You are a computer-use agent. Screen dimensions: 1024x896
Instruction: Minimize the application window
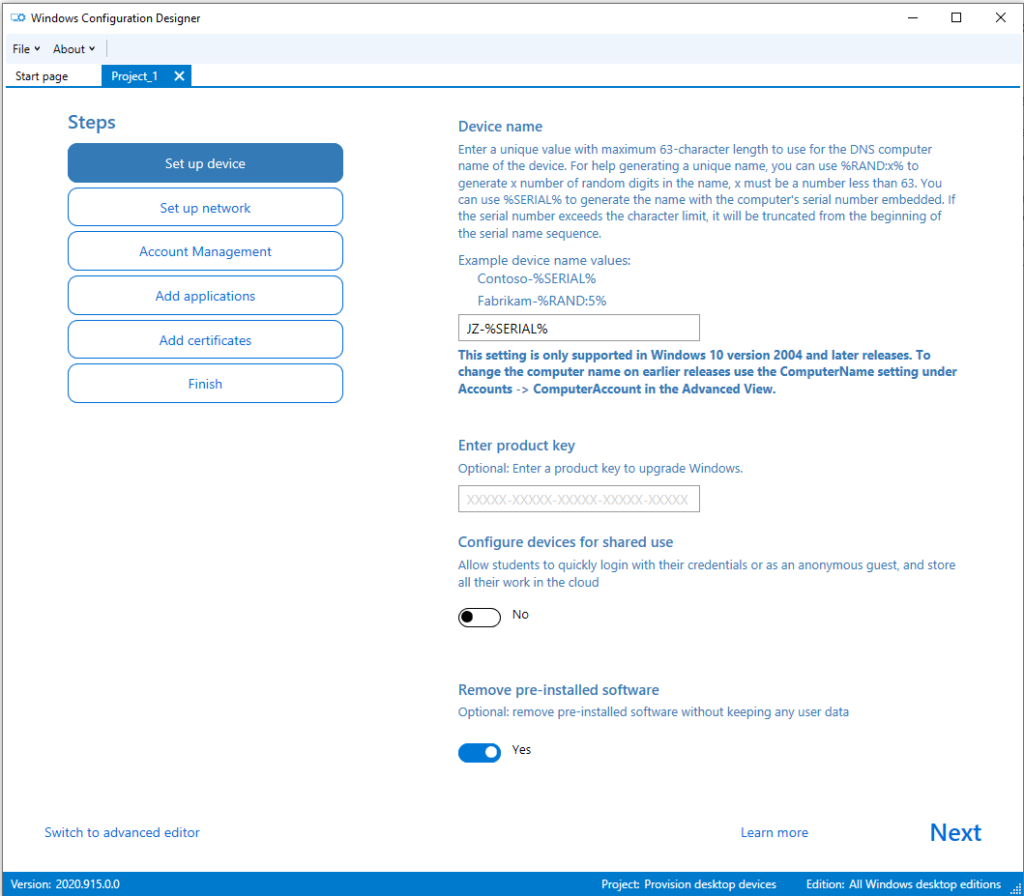pyautogui.click(x=911, y=17)
